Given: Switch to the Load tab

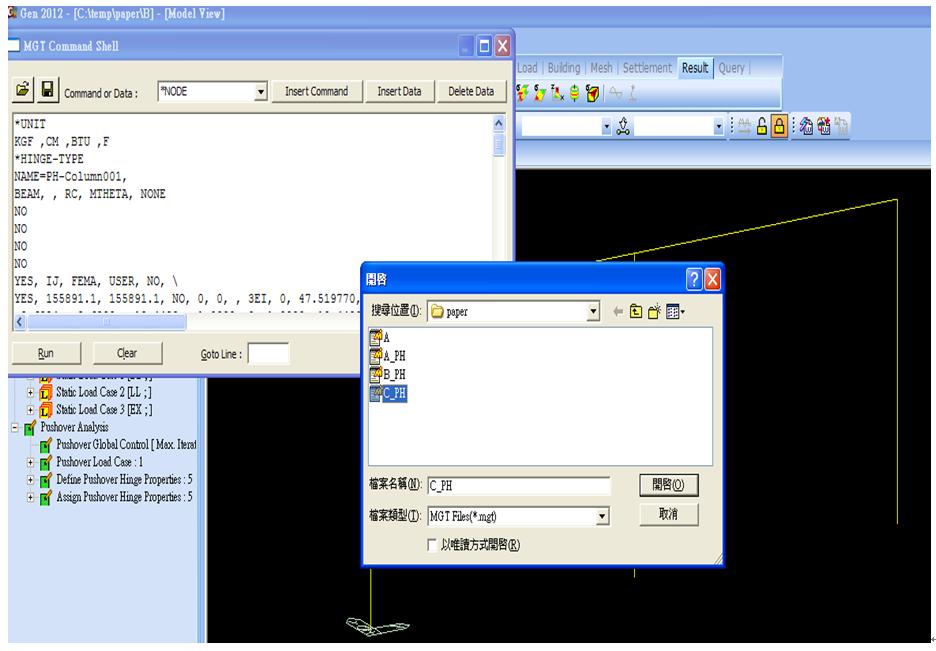Looking at the screenshot, I should pyautogui.click(x=527, y=68).
